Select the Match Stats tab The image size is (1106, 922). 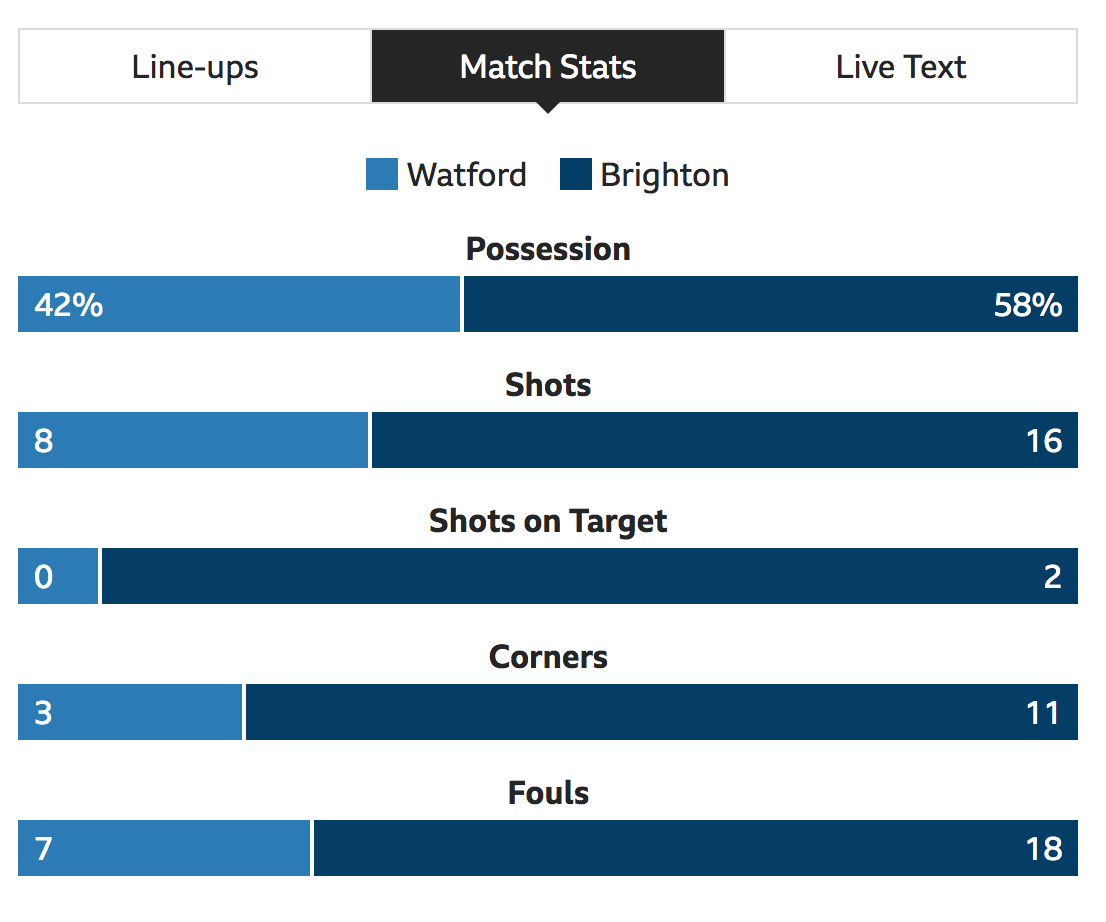548,67
